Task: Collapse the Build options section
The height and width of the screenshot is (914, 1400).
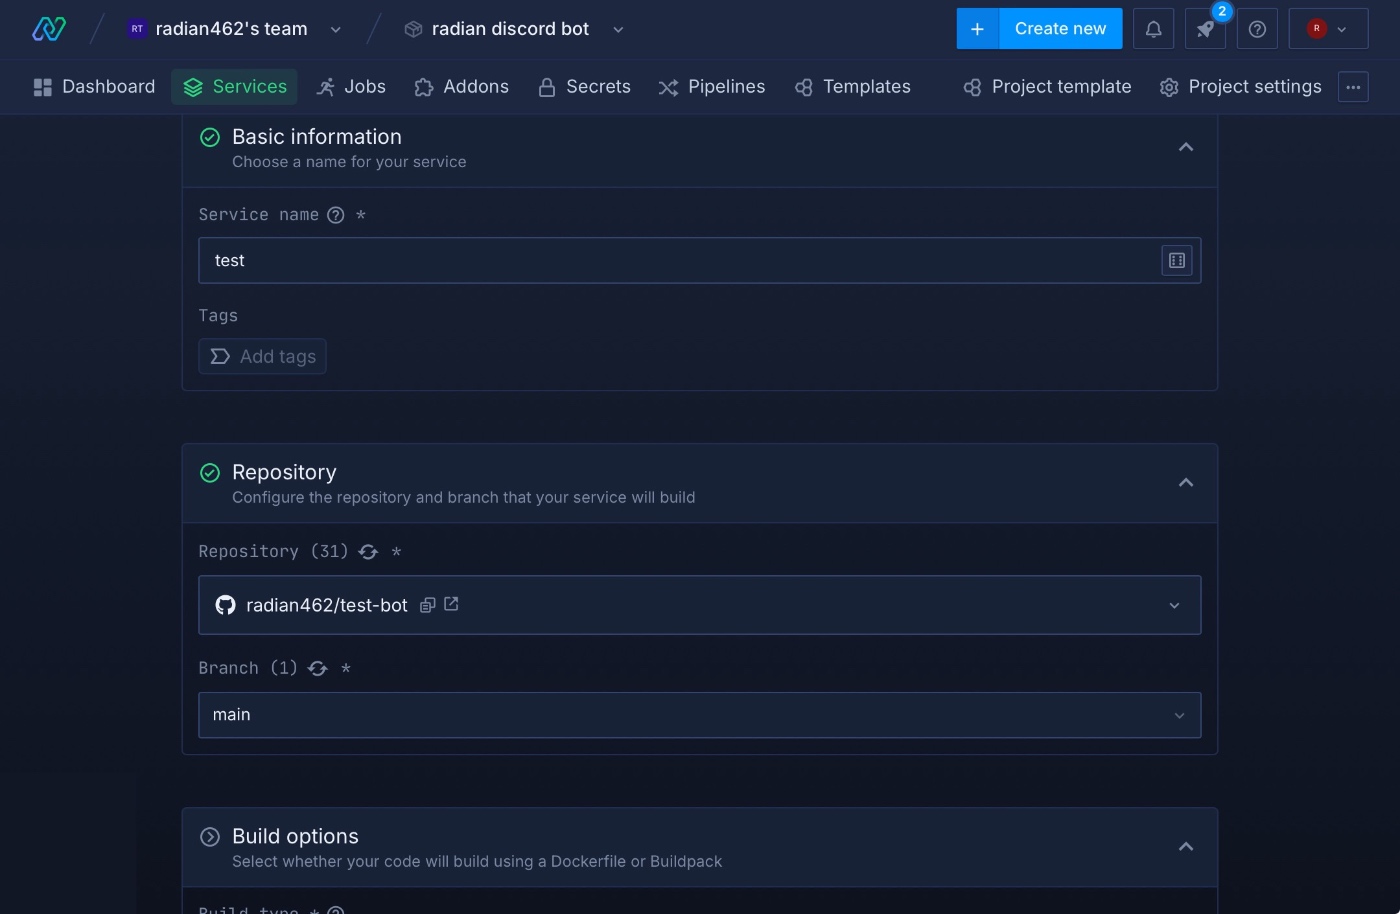Action: coord(1186,847)
